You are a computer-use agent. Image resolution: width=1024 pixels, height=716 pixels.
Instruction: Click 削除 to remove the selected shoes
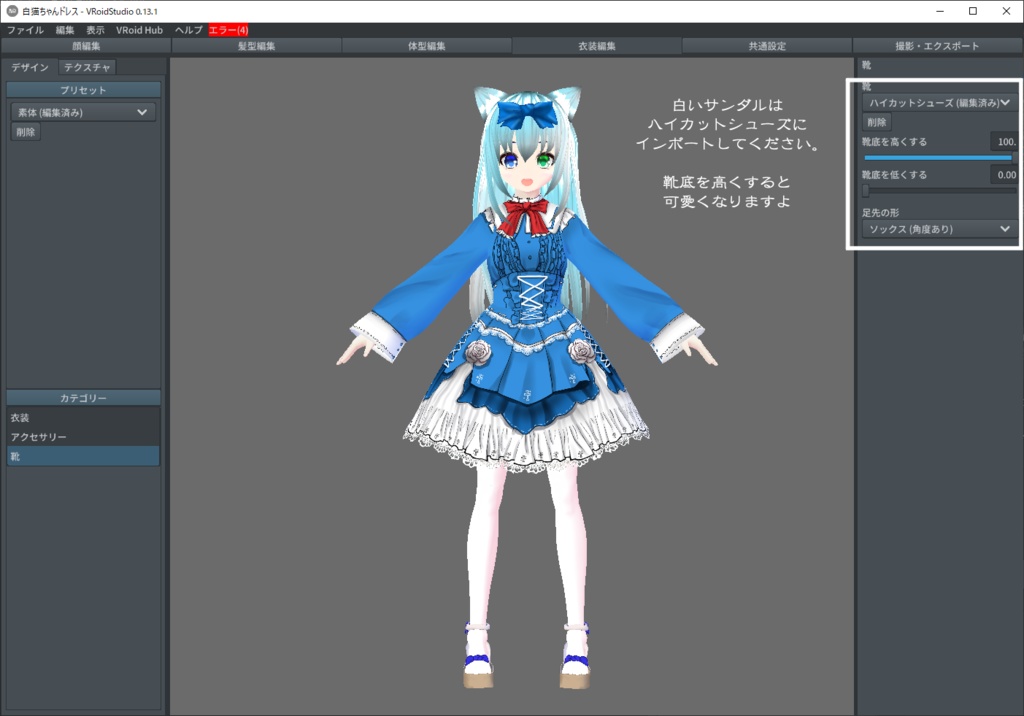876,121
